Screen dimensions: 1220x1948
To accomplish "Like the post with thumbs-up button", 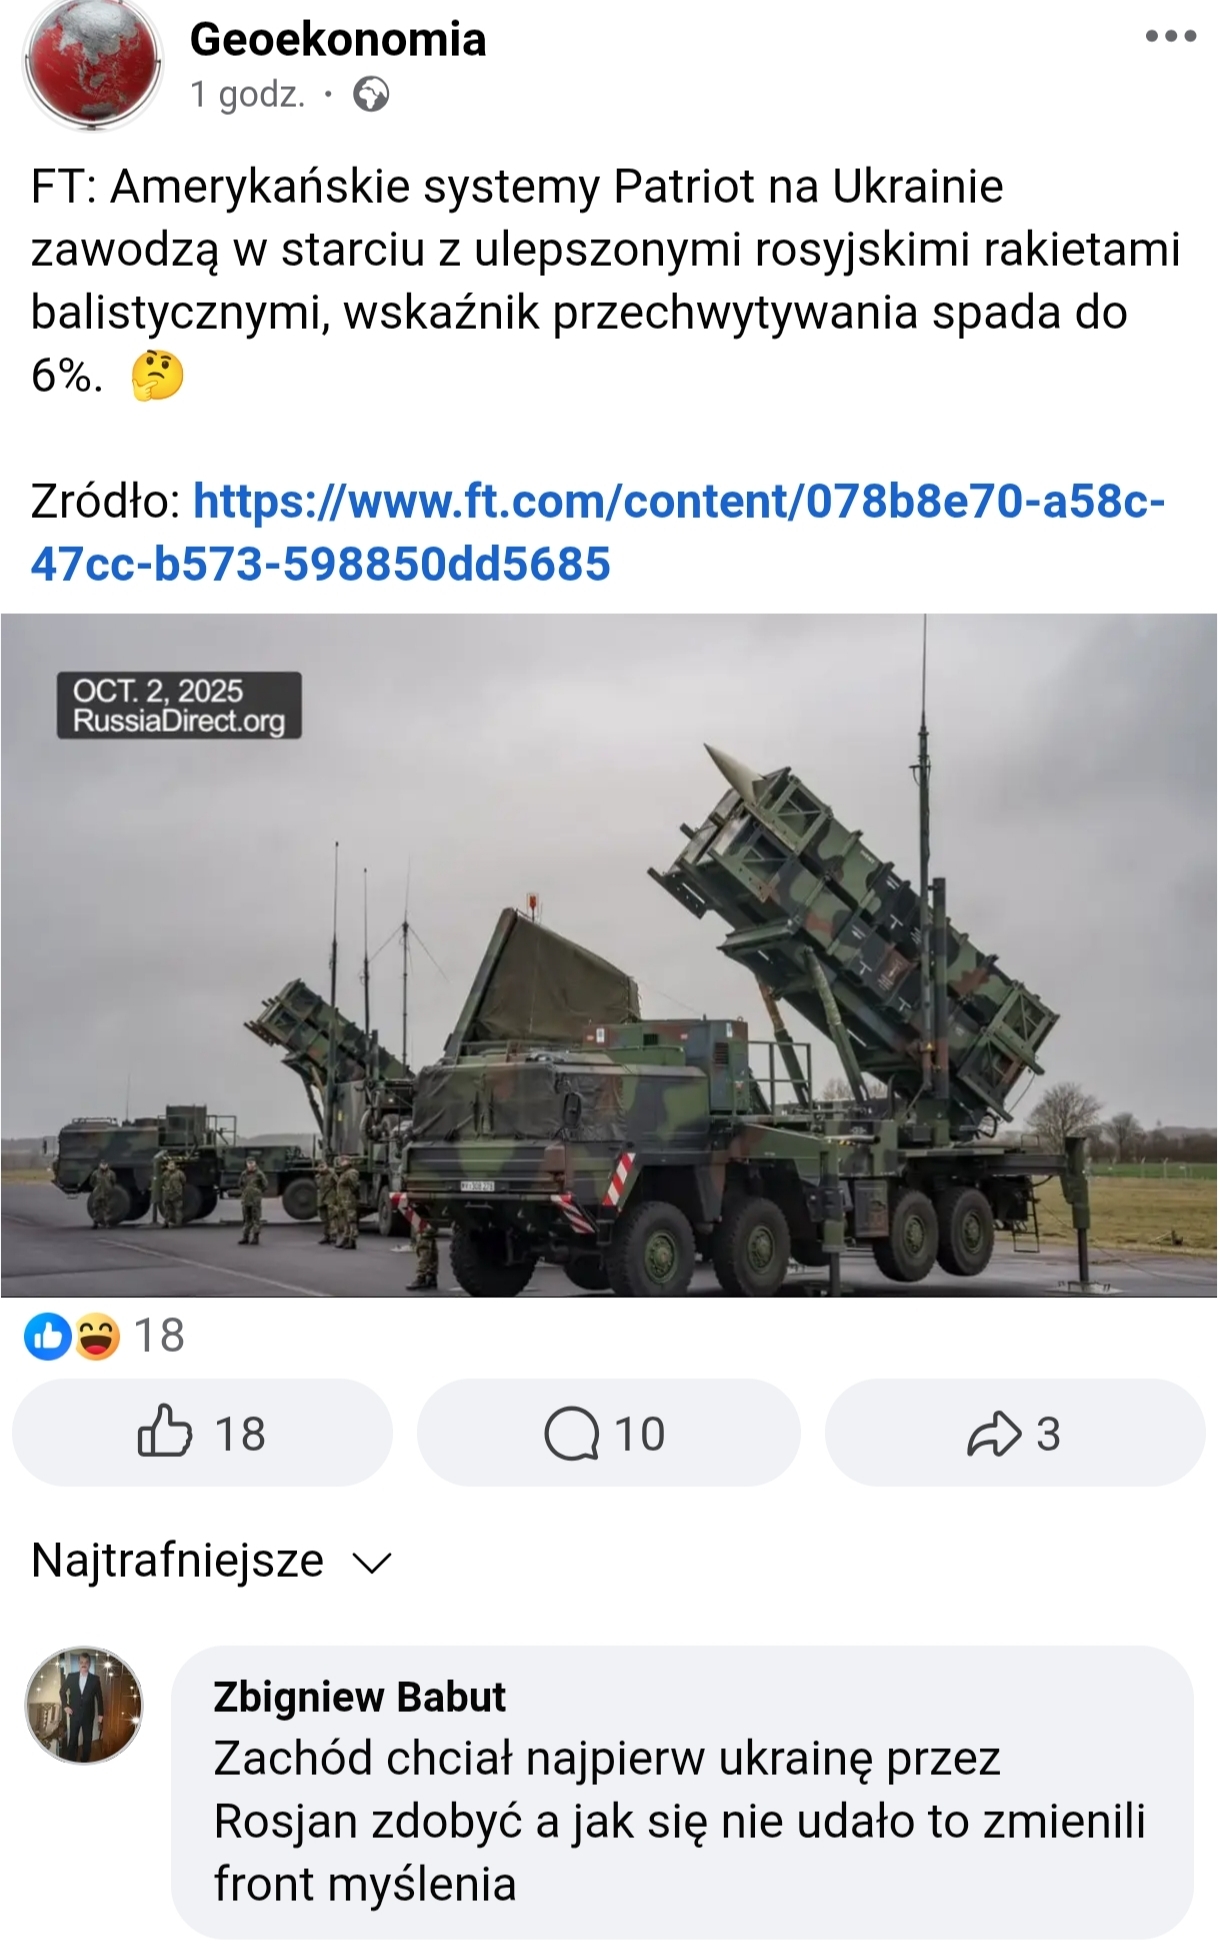I will click(202, 1433).
